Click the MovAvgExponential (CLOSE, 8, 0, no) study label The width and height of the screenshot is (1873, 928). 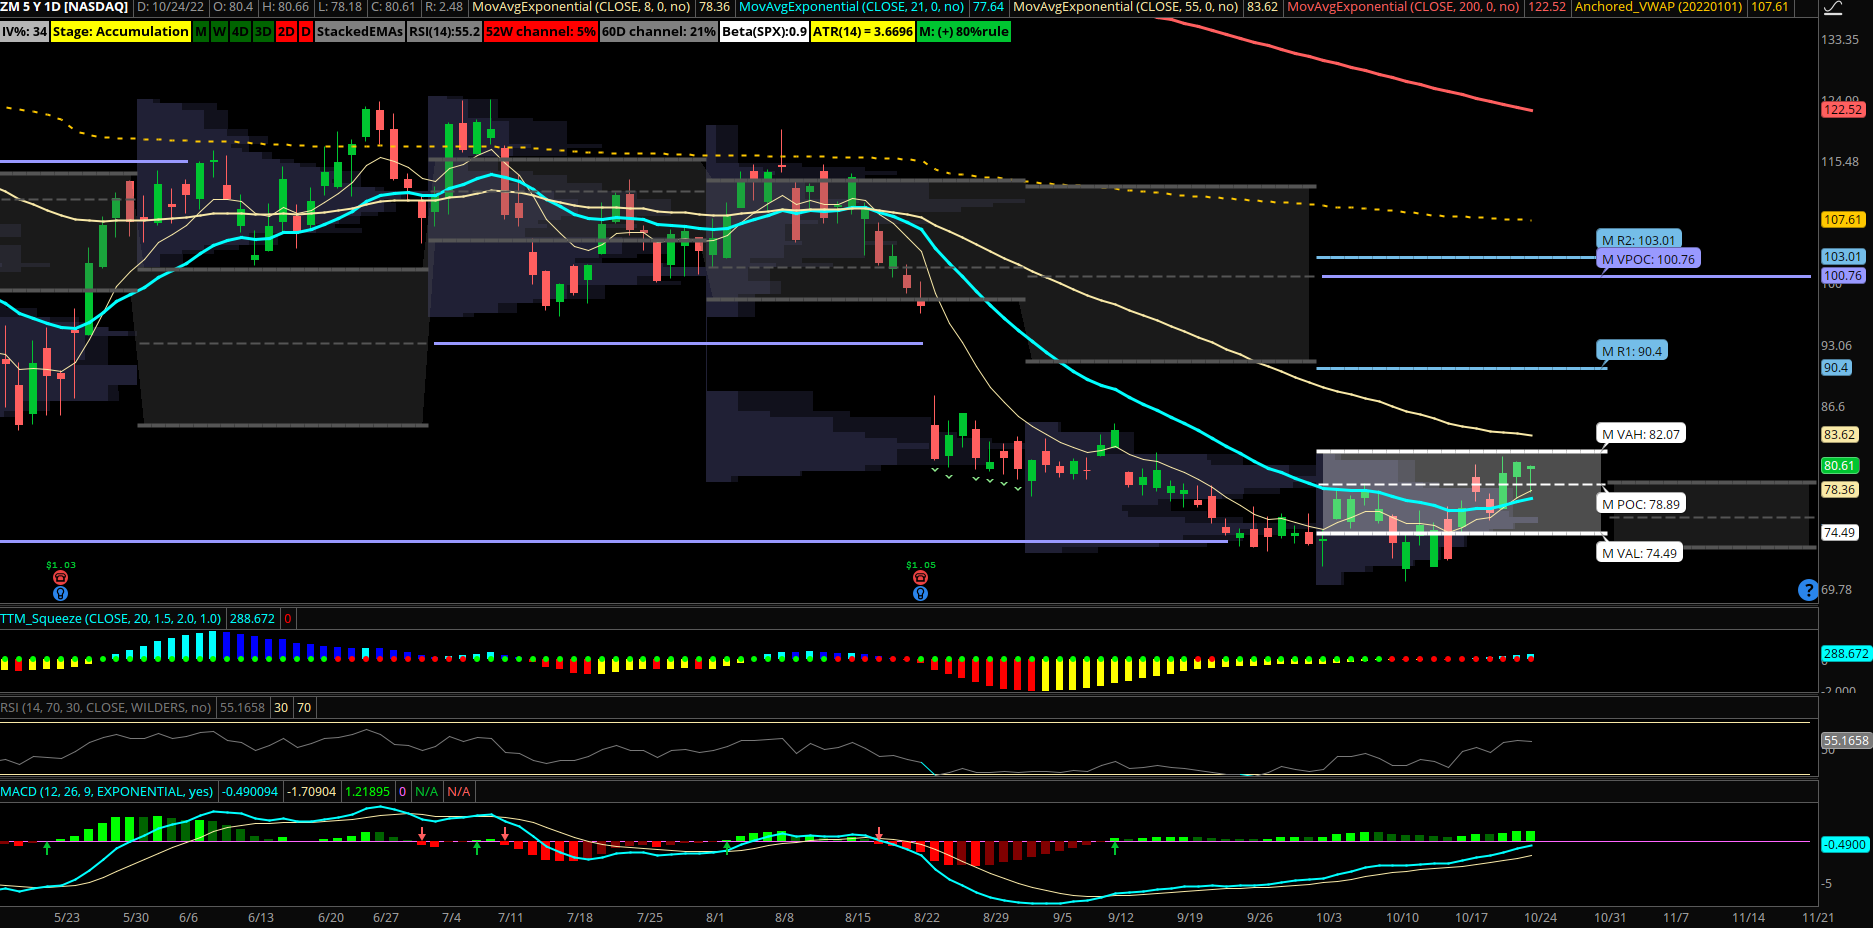point(581,7)
